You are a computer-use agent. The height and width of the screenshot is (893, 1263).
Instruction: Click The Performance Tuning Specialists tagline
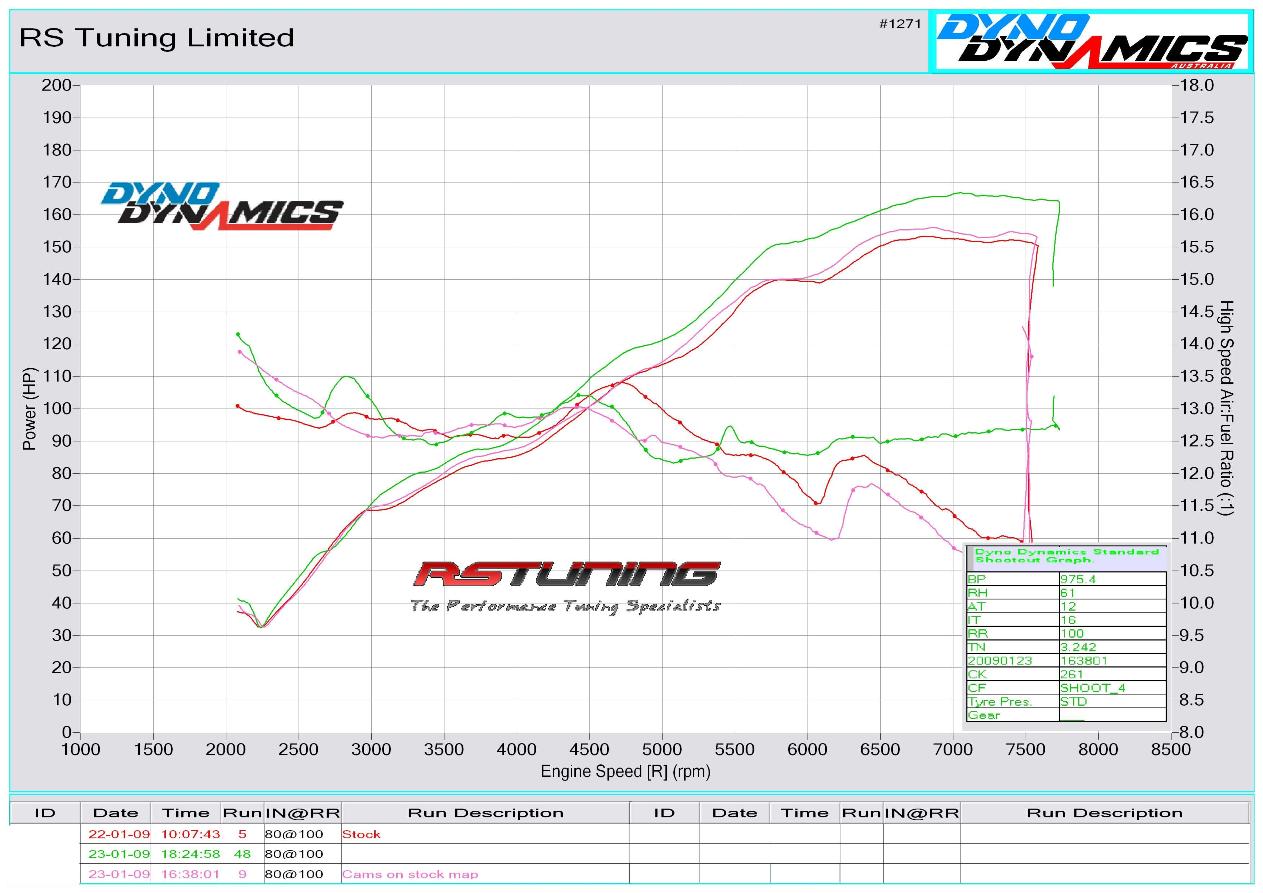pyautogui.click(x=565, y=606)
